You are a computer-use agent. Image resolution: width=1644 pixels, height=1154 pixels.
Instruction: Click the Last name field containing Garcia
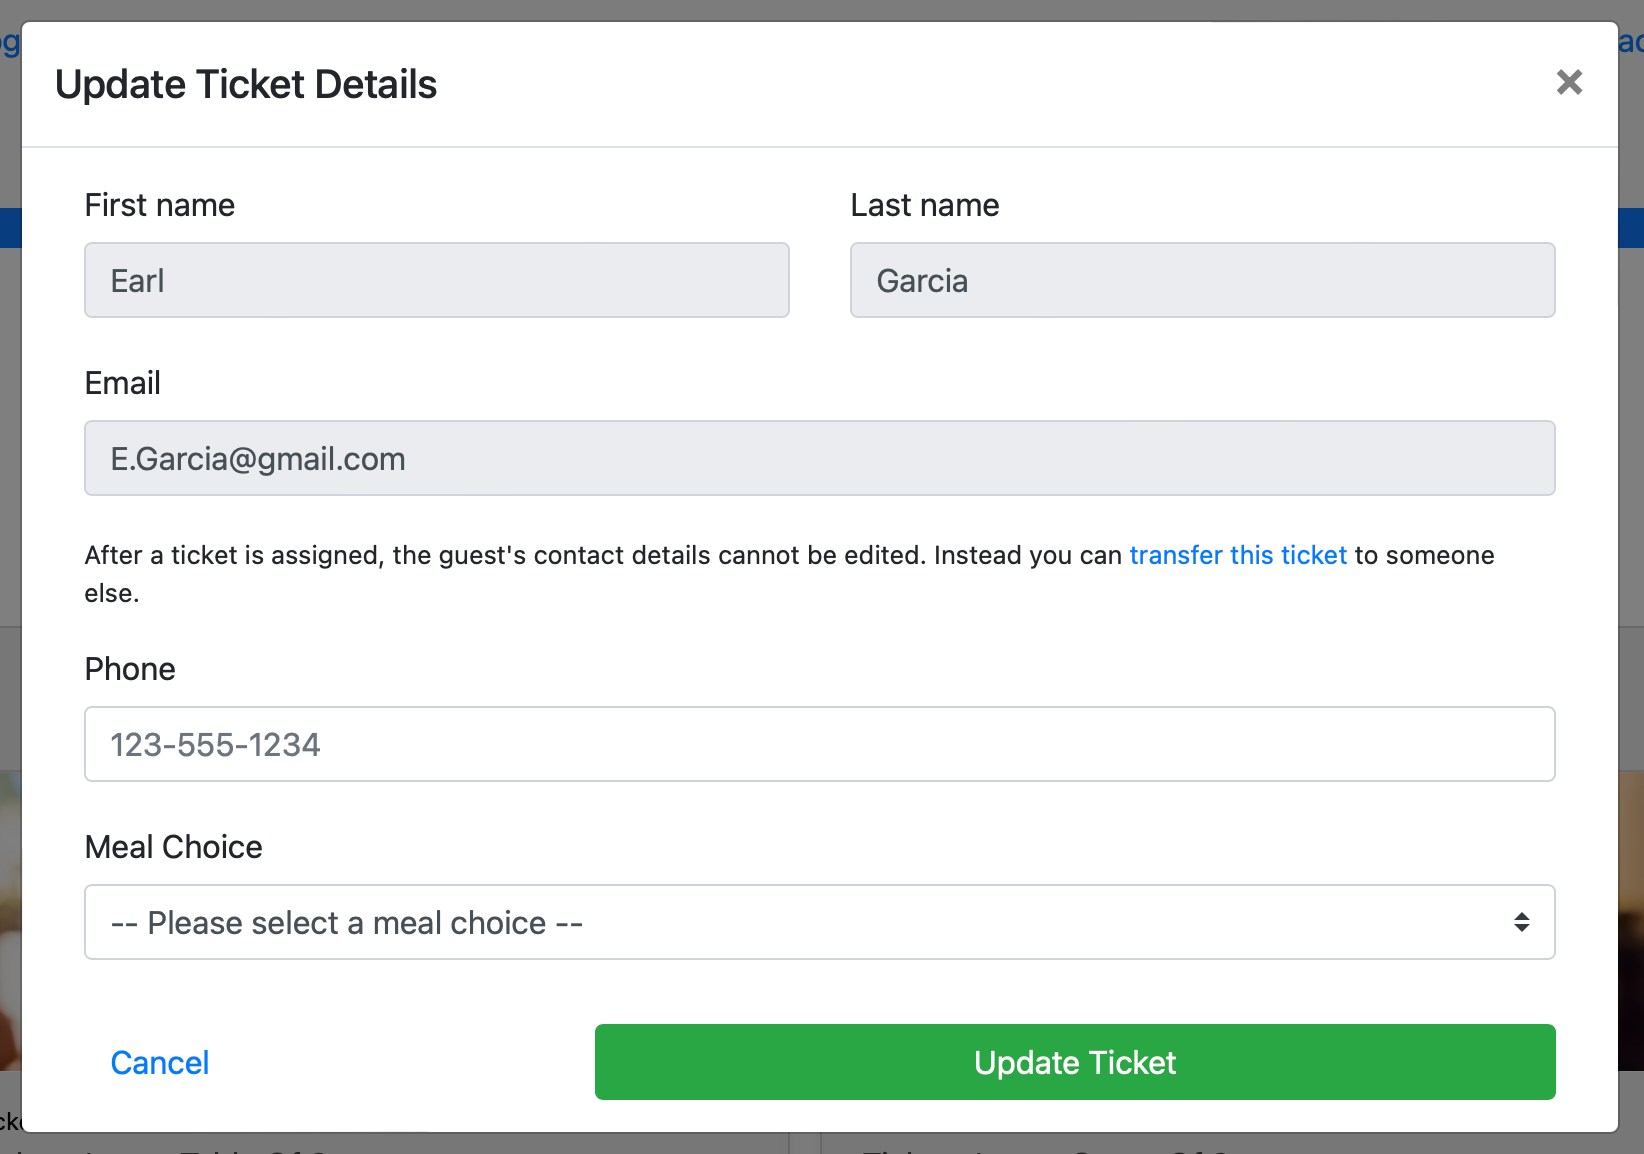click(x=1202, y=280)
